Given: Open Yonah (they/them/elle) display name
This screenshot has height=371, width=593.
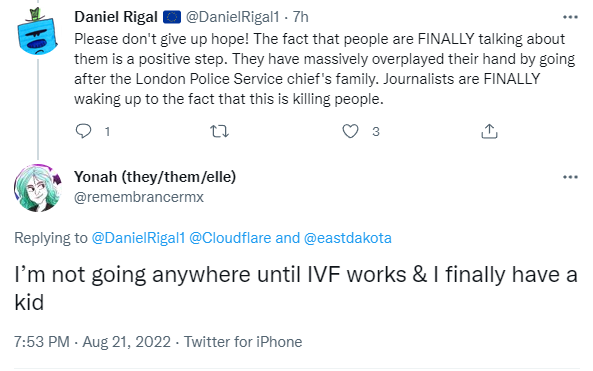Looking at the screenshot, I should (155, 177).
